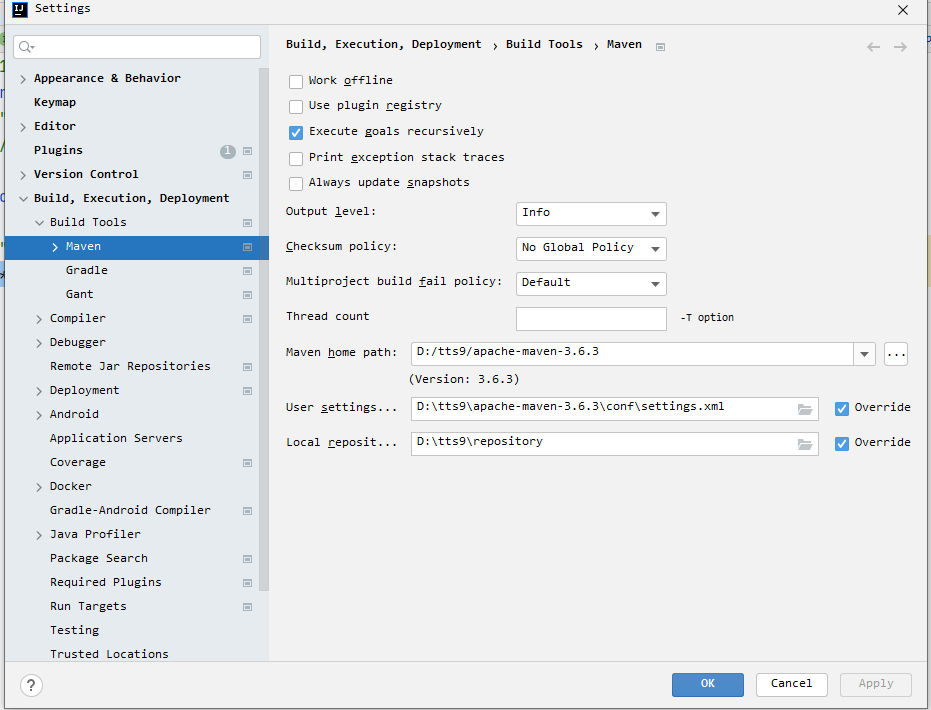Open the Maven home path dropdown arrow
This screenshot has width=931, height=710.
[864, 354]
